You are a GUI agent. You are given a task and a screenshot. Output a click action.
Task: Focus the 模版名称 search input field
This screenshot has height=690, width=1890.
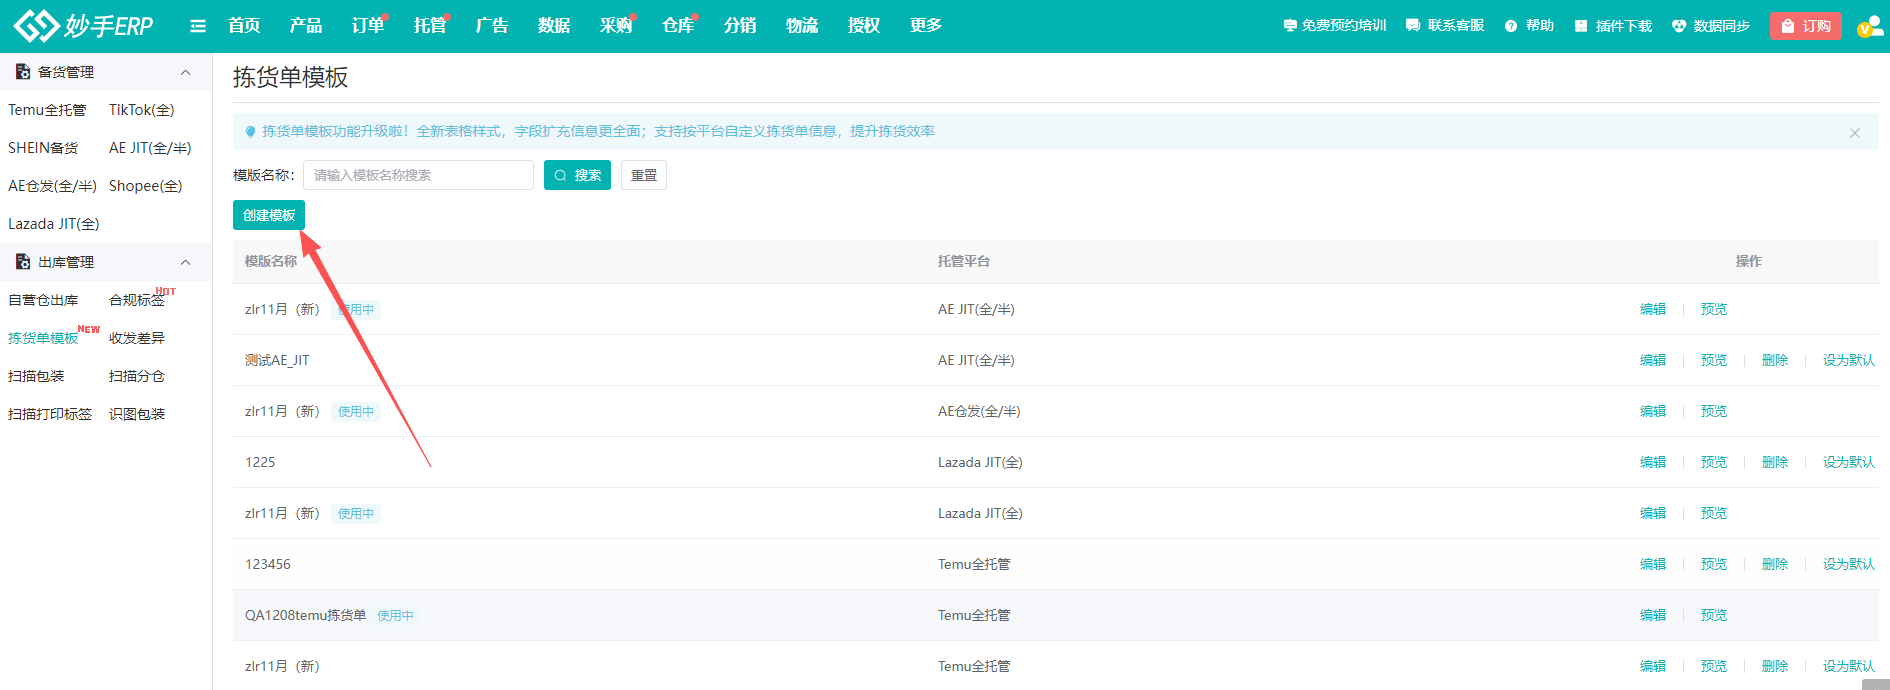tap(418, 175)
